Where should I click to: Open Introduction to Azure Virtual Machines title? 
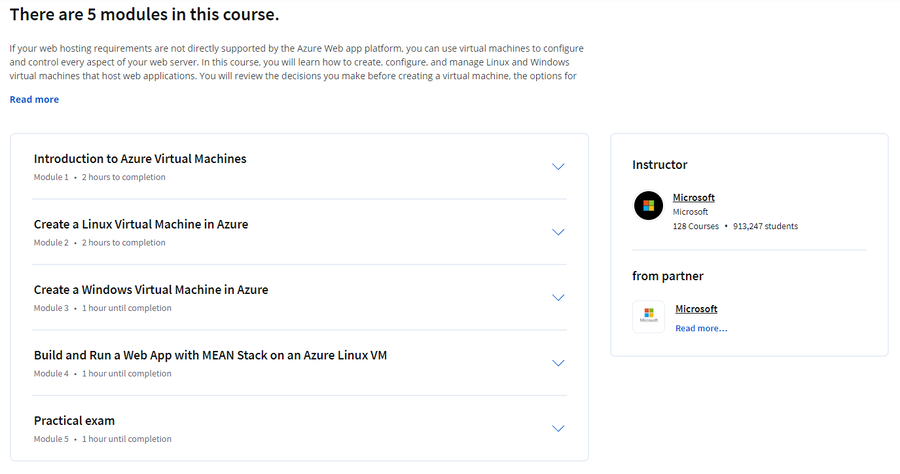point(140,159)
